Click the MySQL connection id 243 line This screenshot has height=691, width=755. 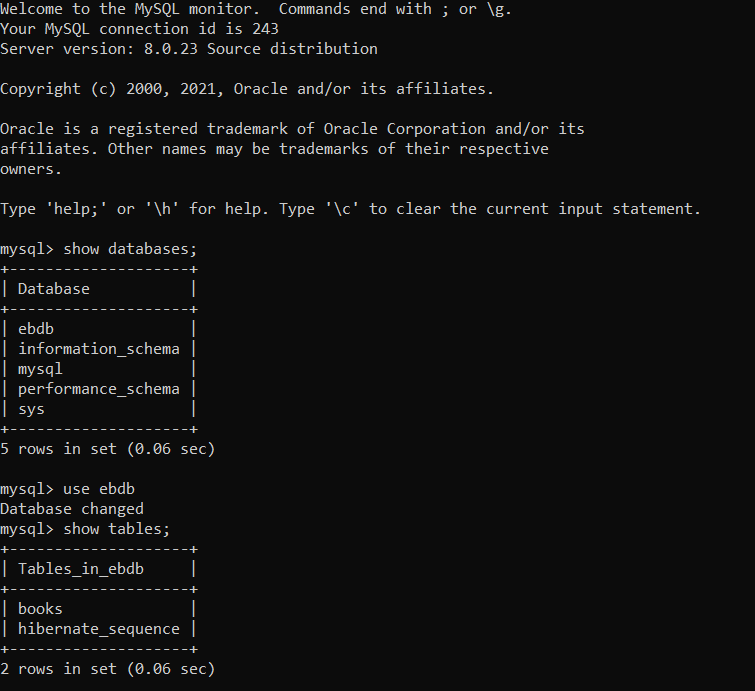pyautogui.click(x=139, y=29)
